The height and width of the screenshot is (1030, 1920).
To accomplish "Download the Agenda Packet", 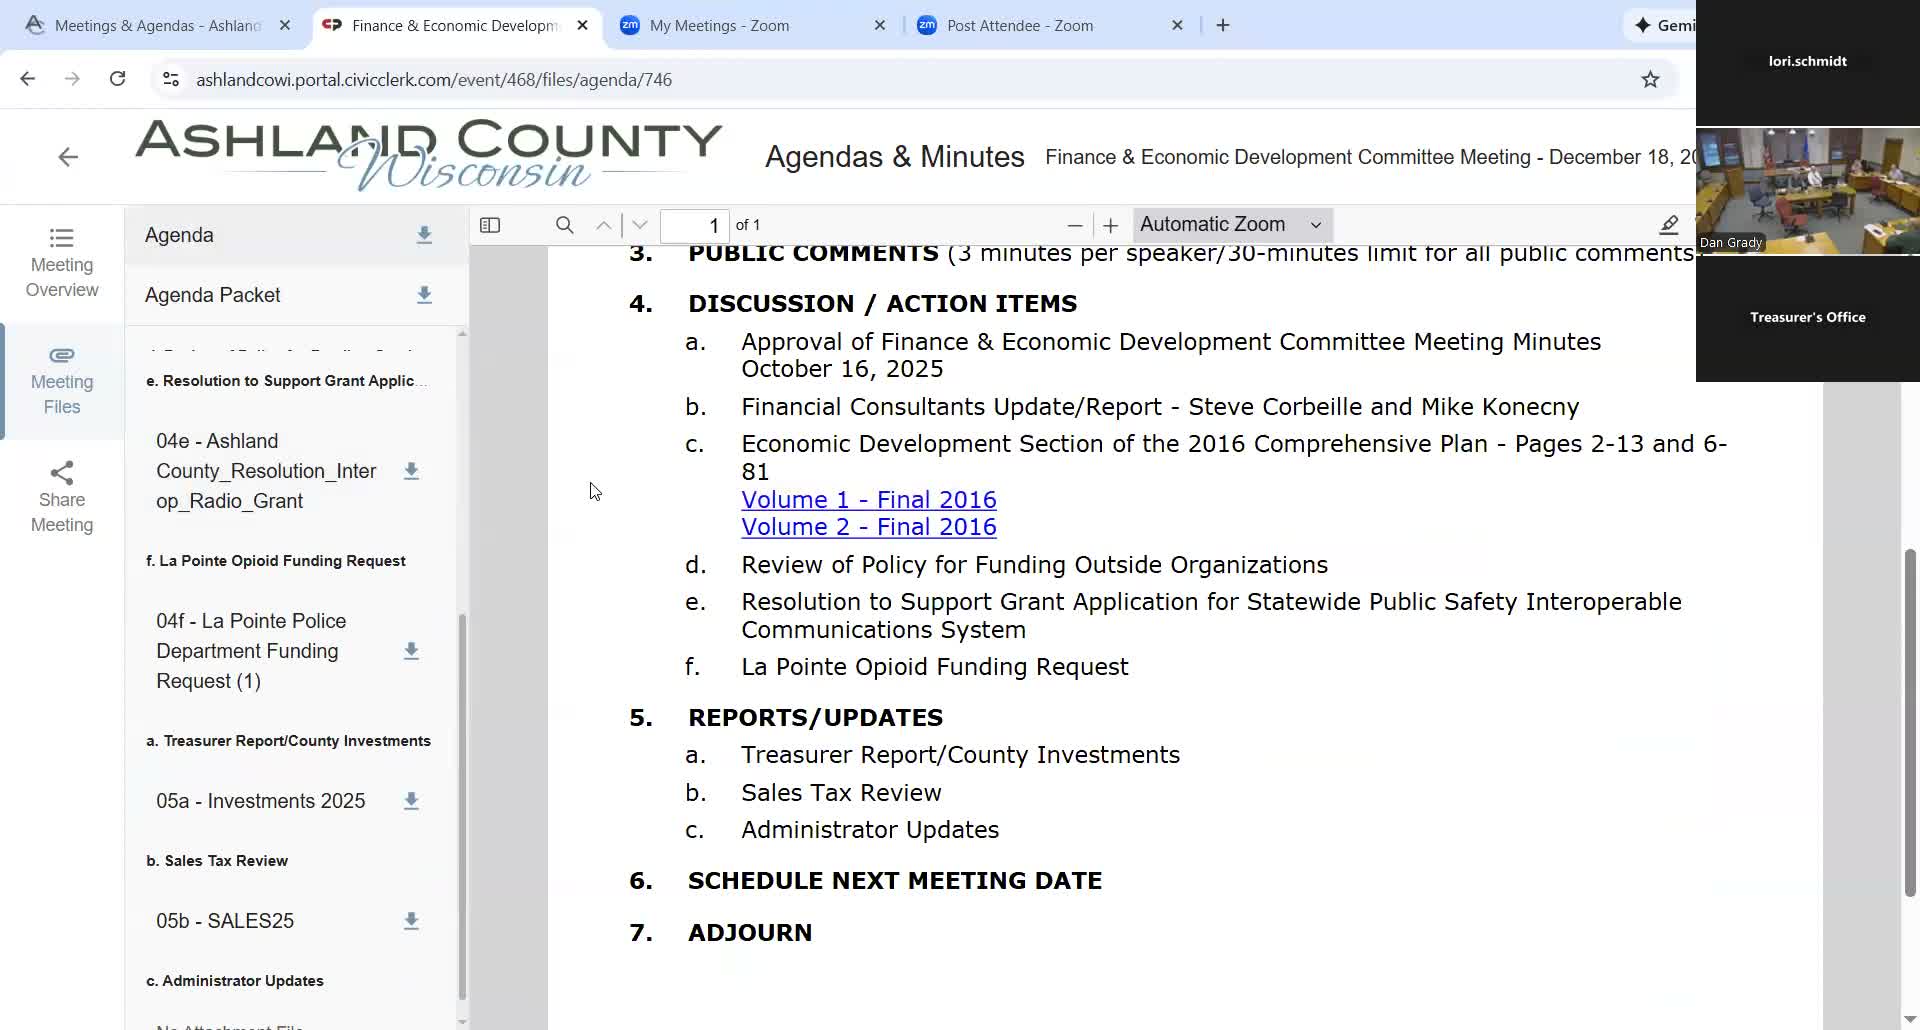I will [x=424, y=295].
